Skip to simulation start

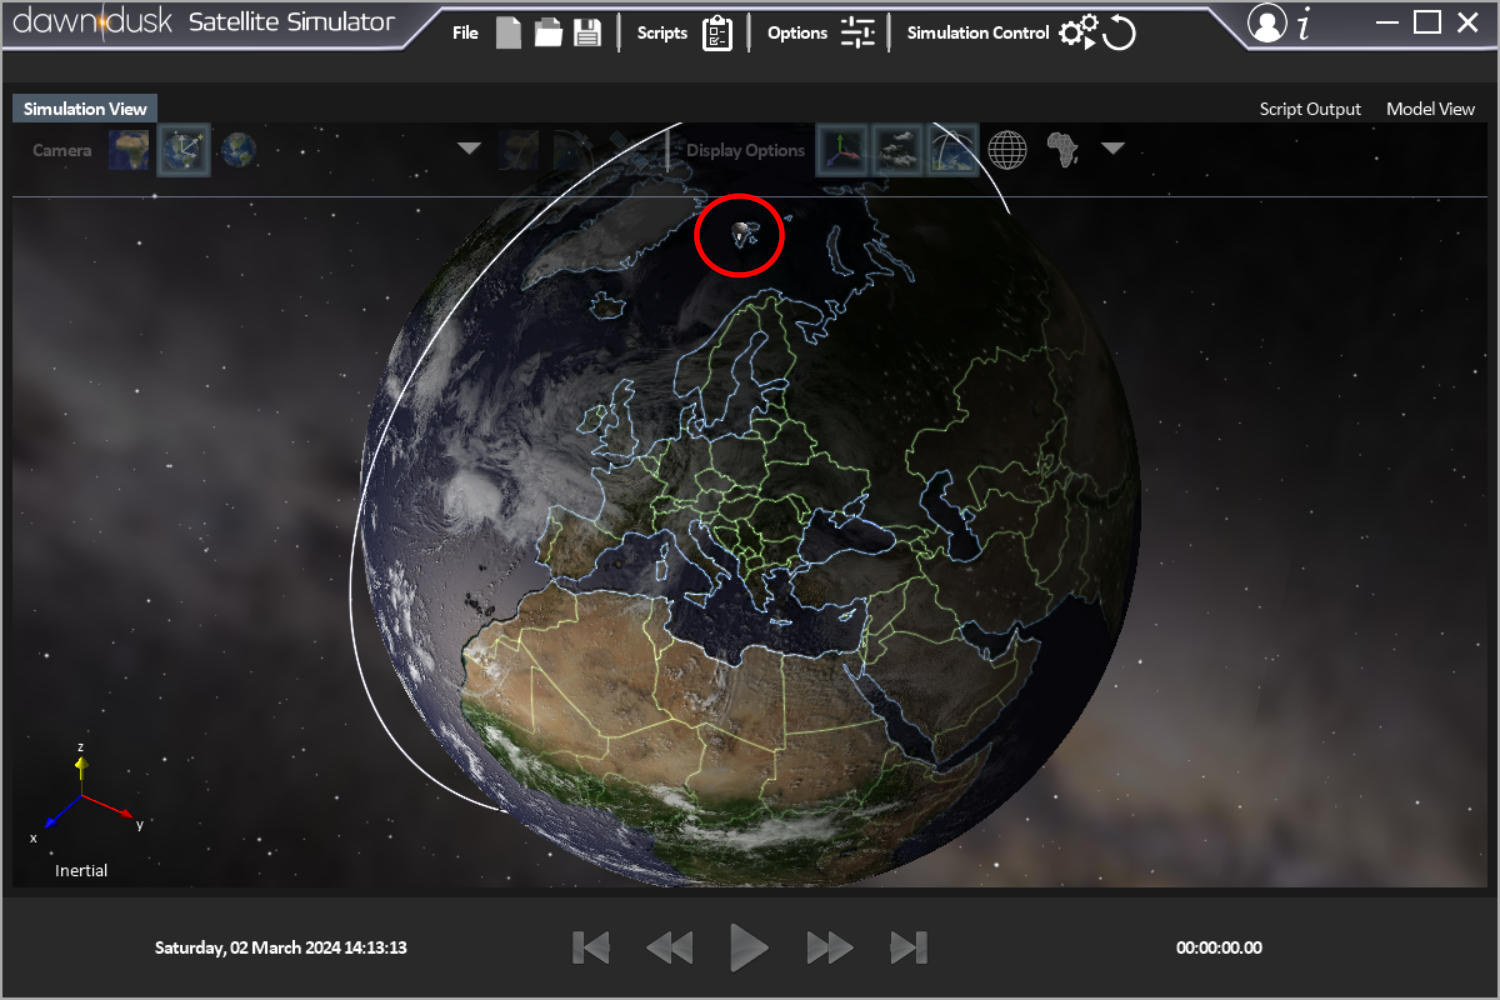591,947
